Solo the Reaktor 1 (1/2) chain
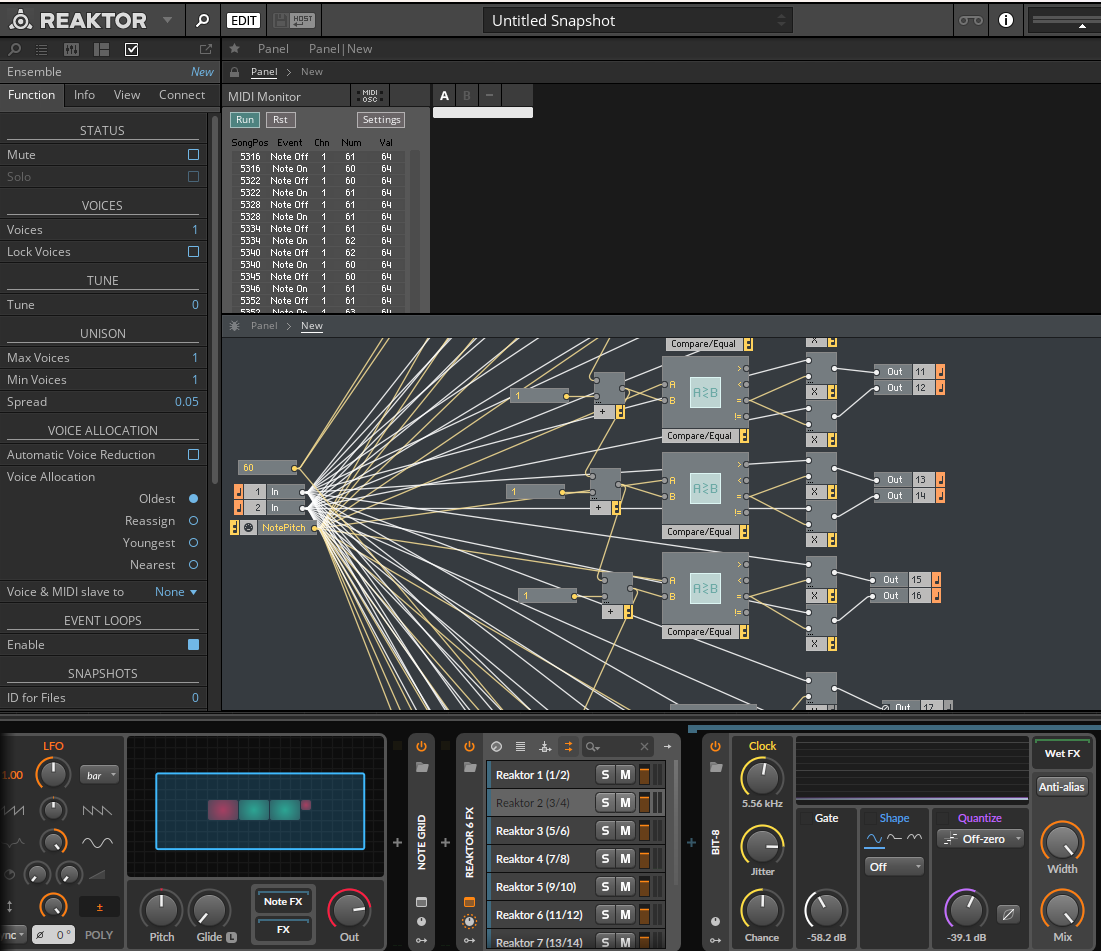Screen dimensions: 1101x951 point(605,775)
